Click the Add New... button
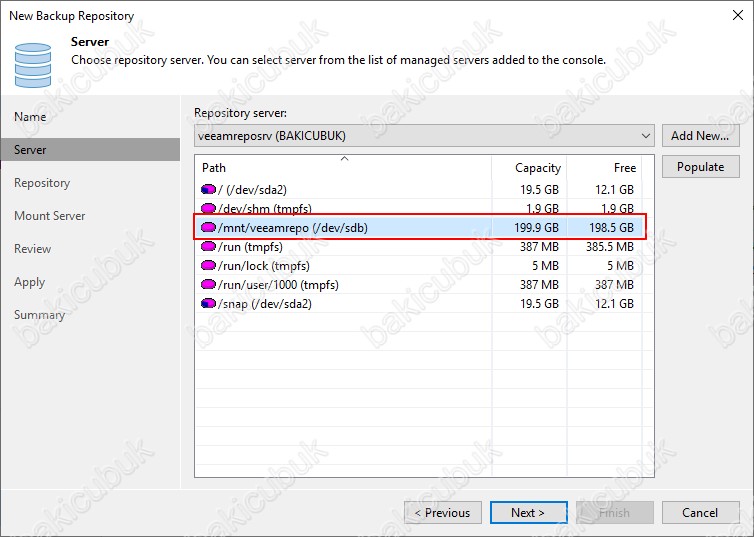The width and height of the screenshot is (754, 537). (x=701, y=136)
